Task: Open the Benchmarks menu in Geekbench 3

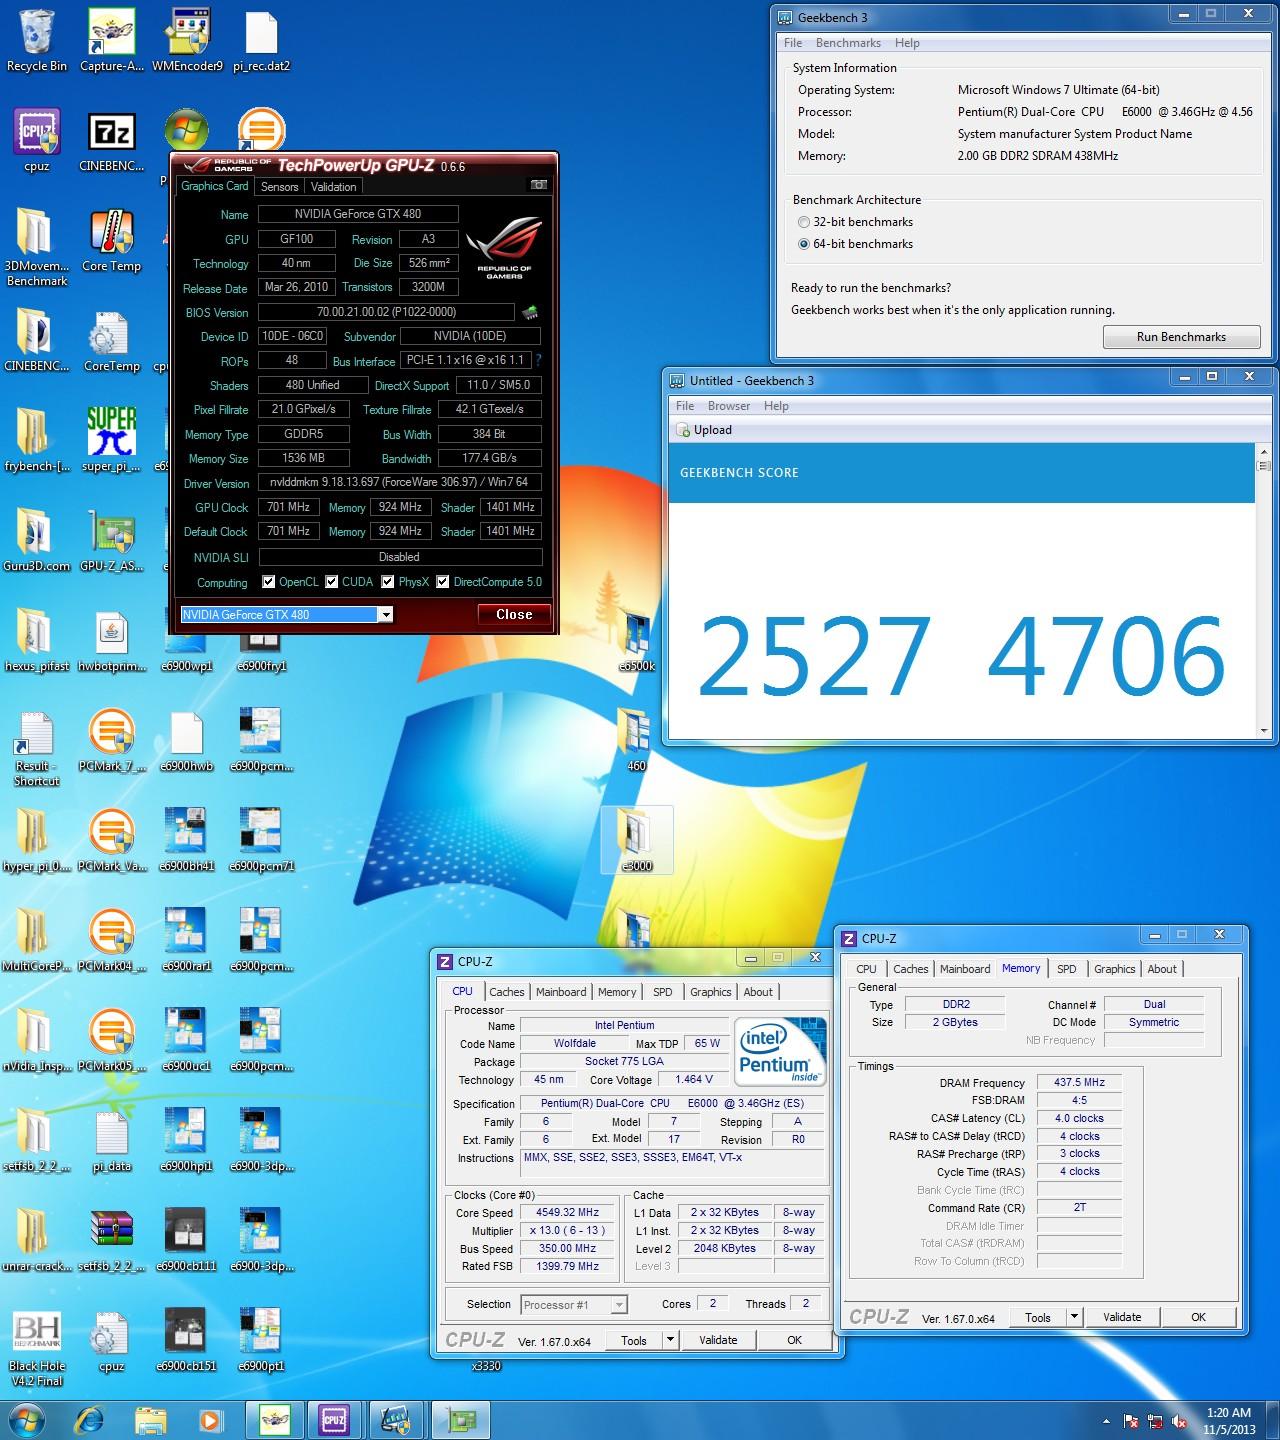Action: click(848, 43)
